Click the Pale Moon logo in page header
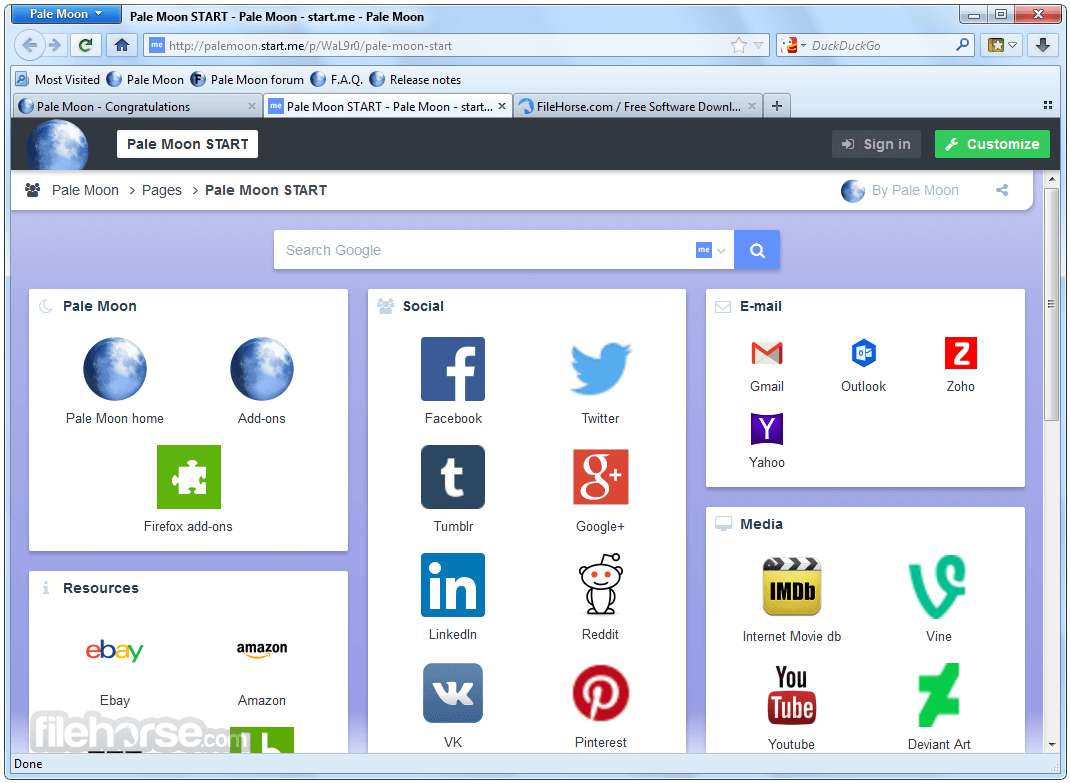Image resolution: width=1070 pixels, height=783 pixels. (x=57, y=145)
